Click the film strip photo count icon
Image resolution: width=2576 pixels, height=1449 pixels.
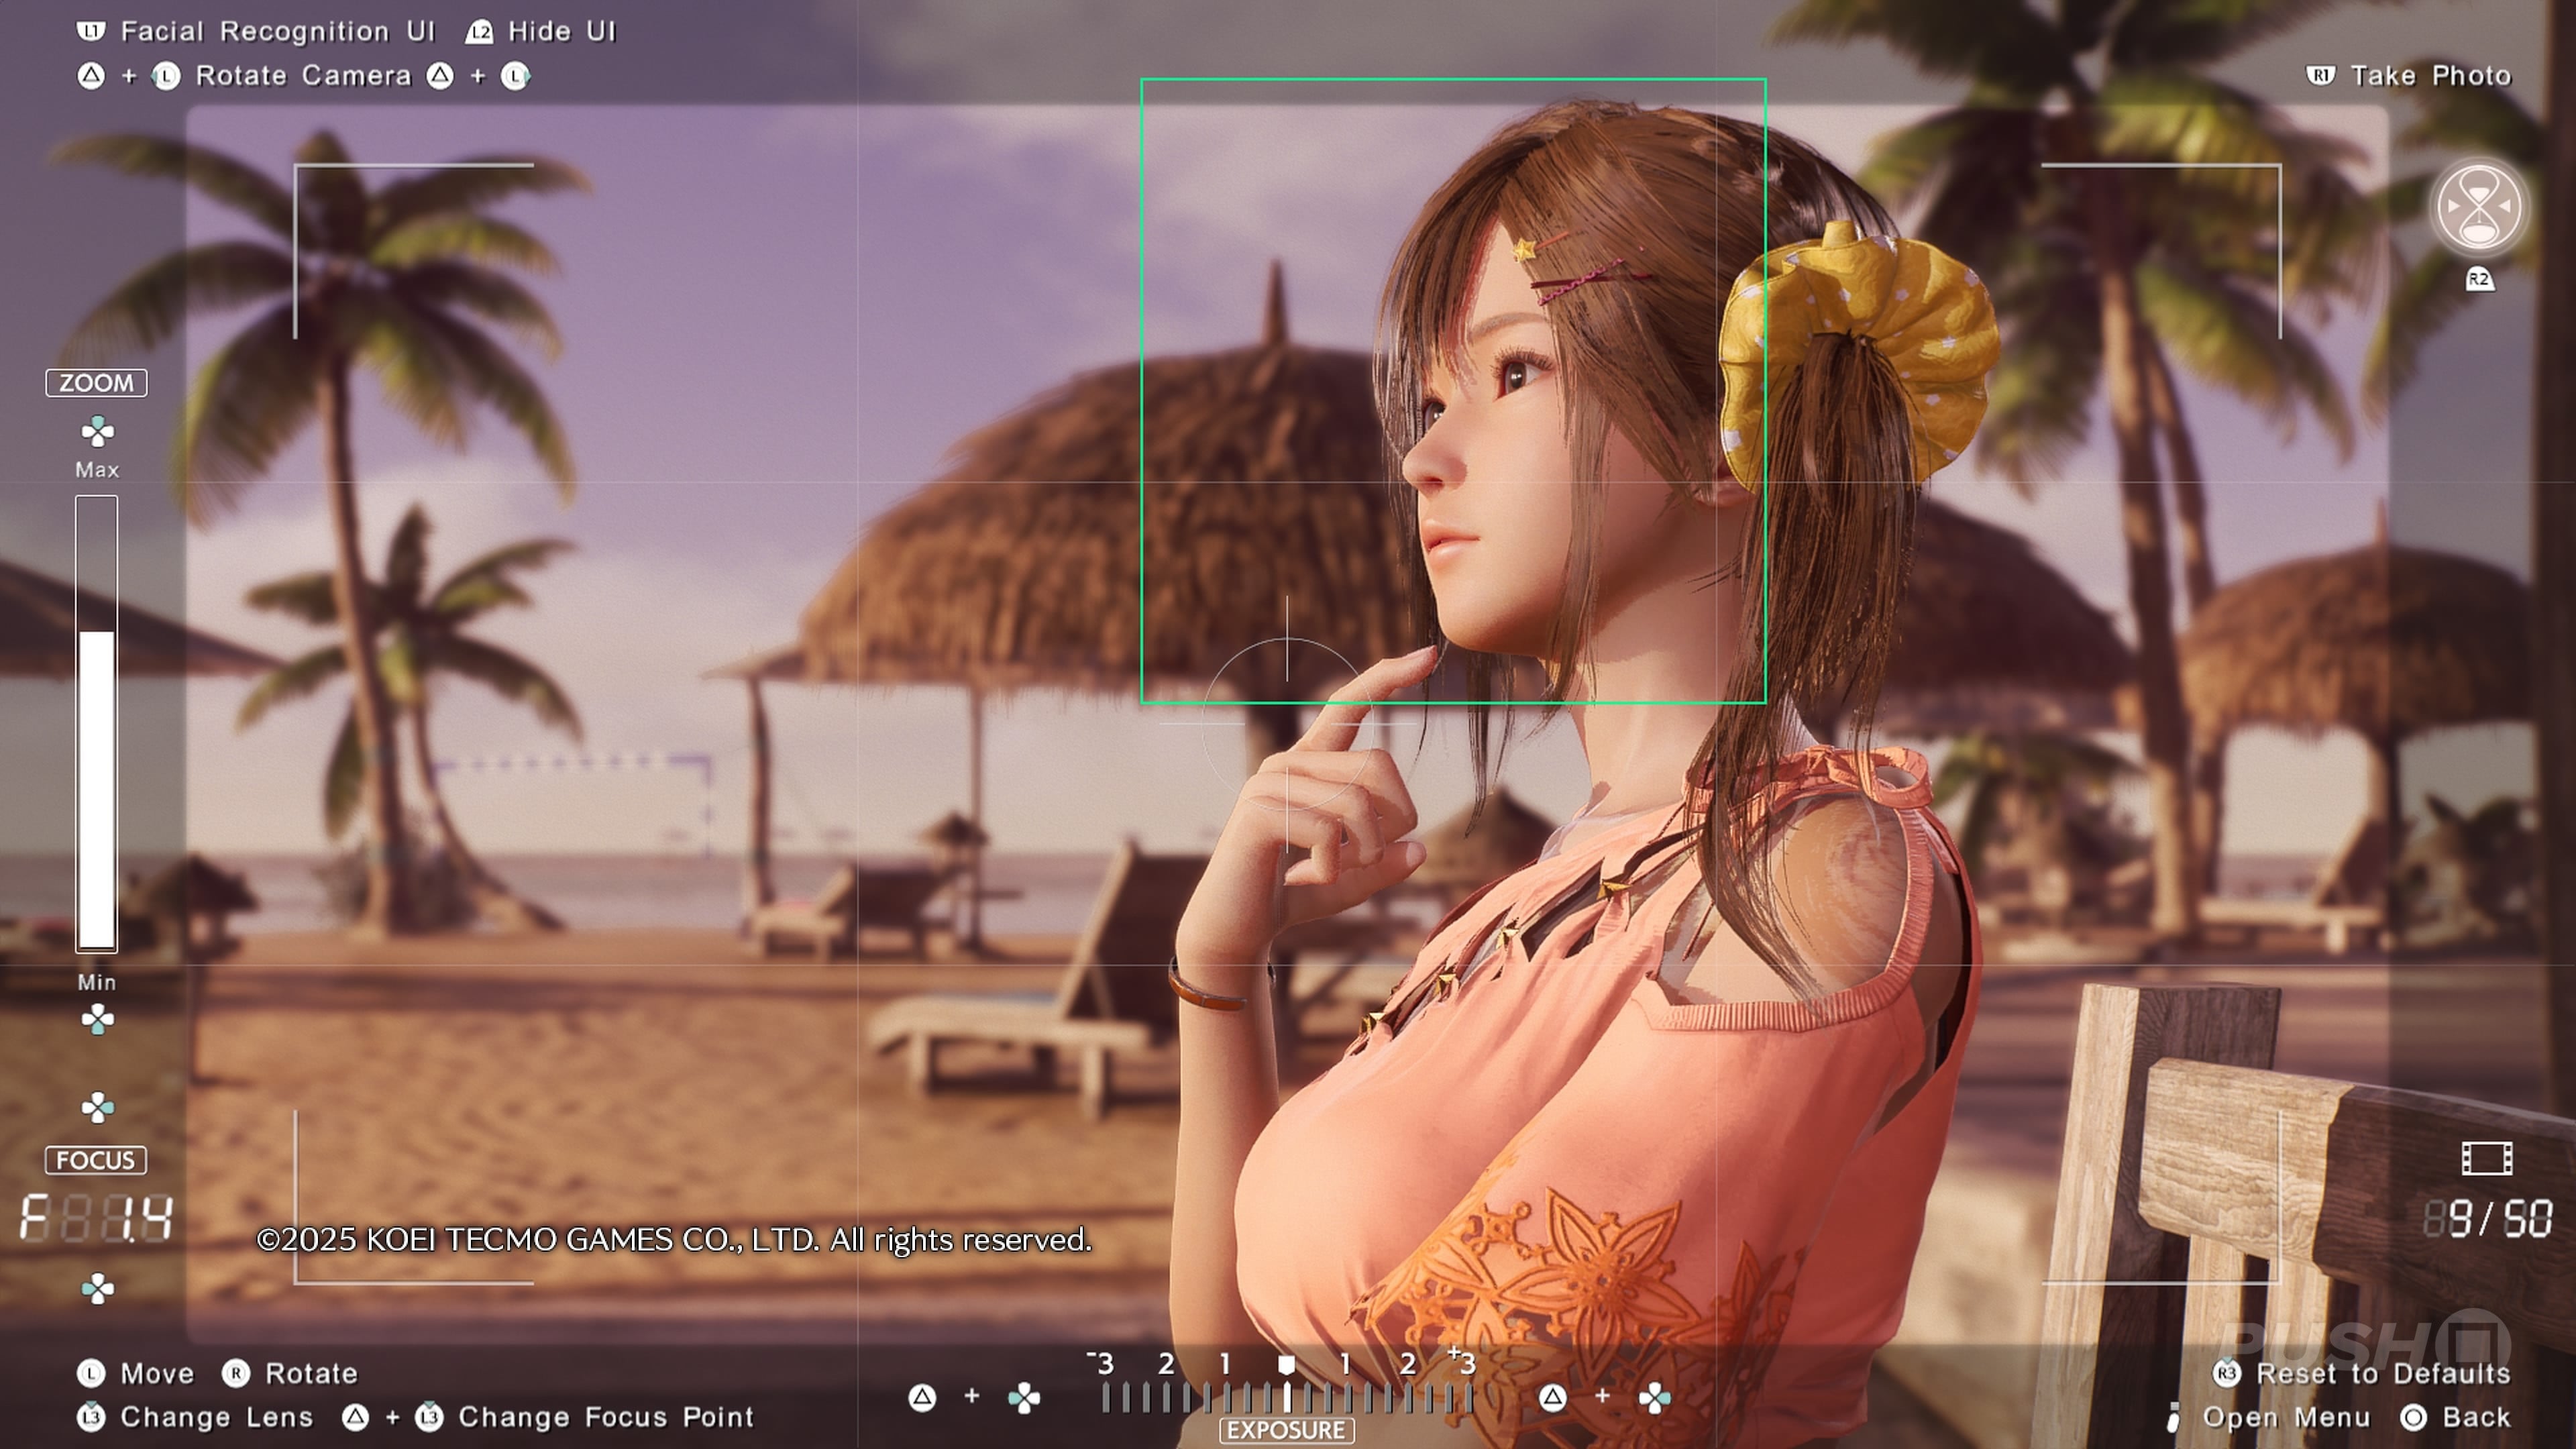tap(2486, 1159)
